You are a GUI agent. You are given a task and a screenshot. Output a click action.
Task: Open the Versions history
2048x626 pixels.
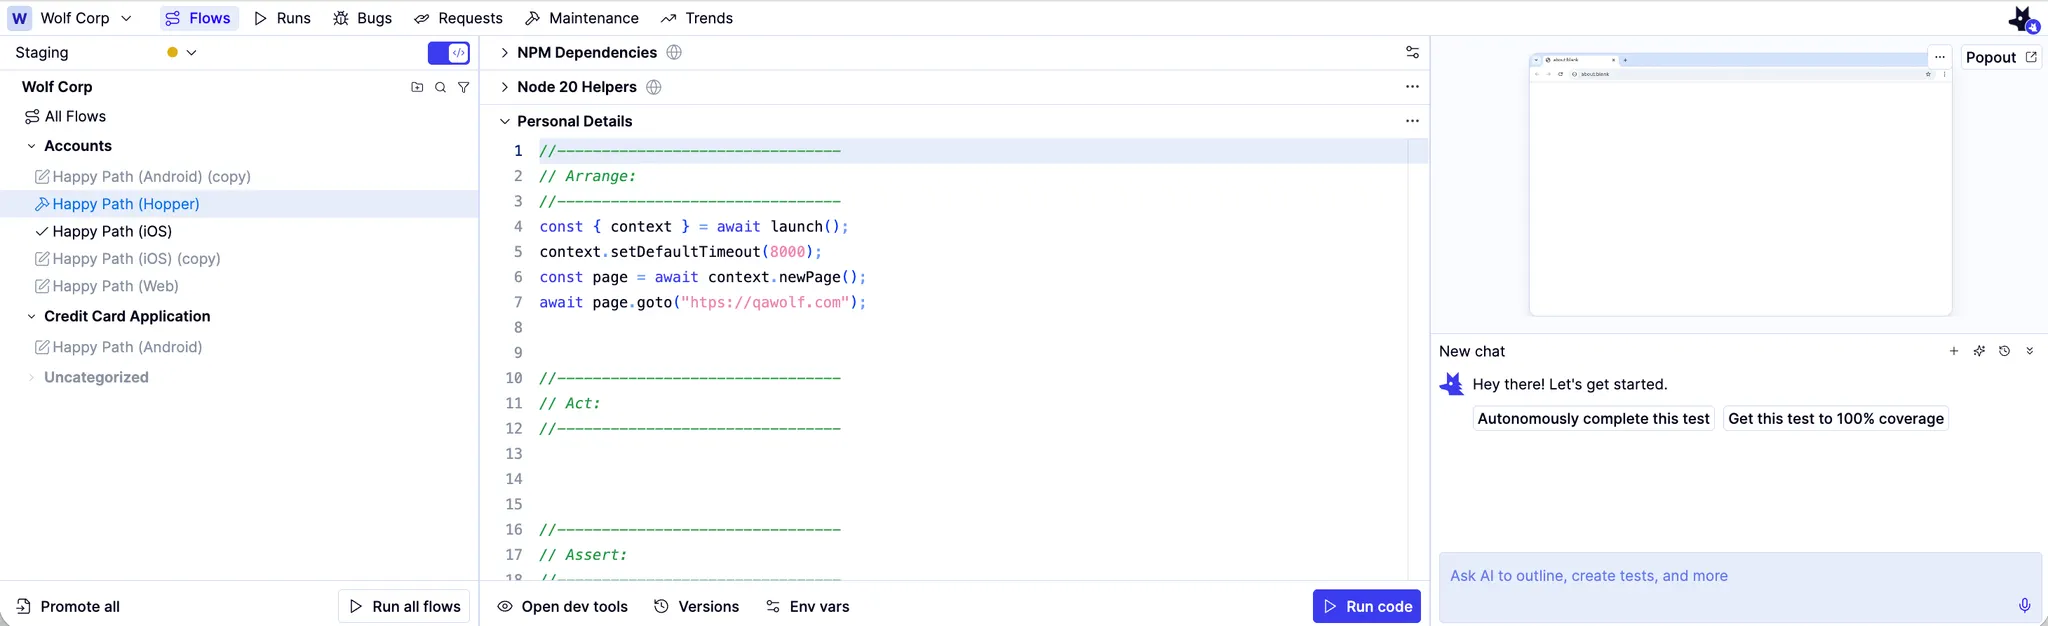(696, 606)
